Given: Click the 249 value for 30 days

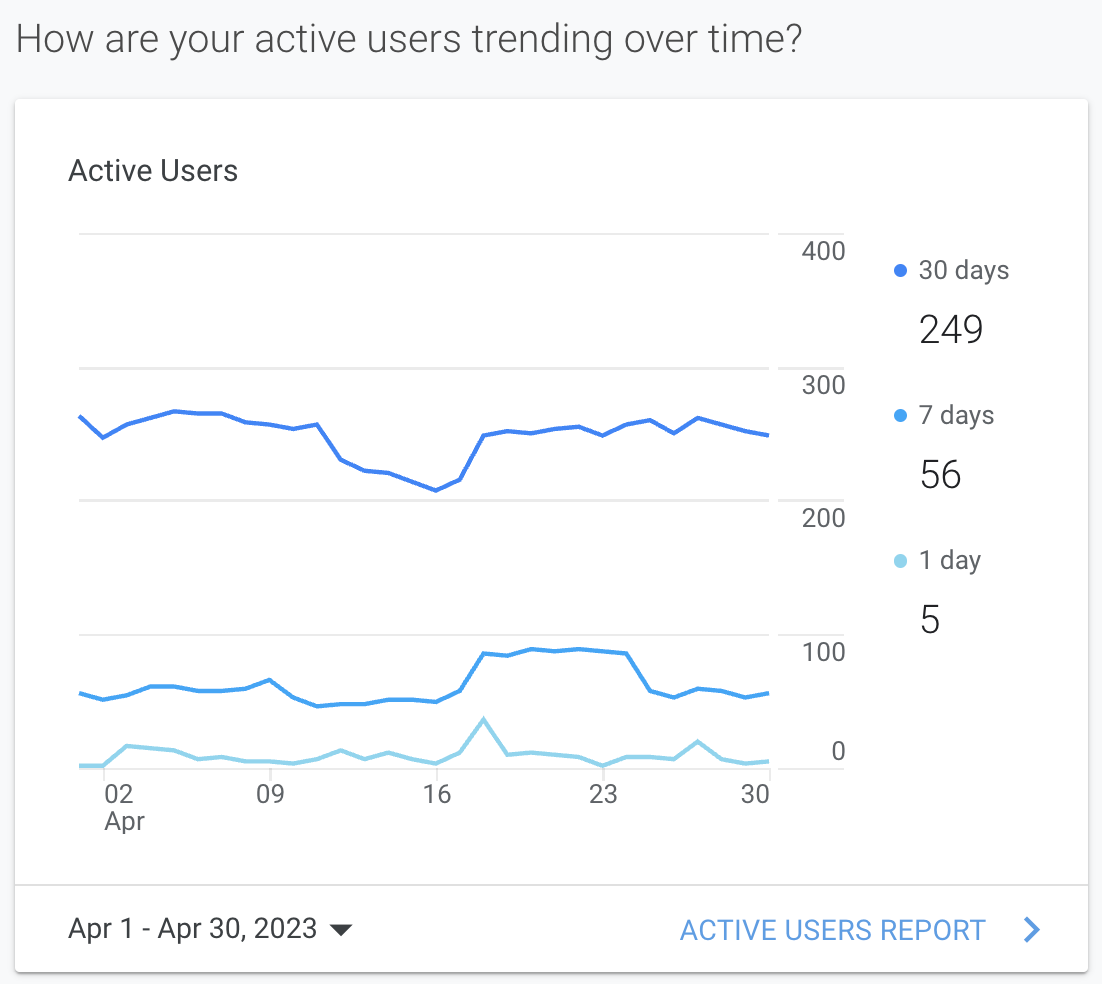Looking at the screenshot, I should (951, 329).
